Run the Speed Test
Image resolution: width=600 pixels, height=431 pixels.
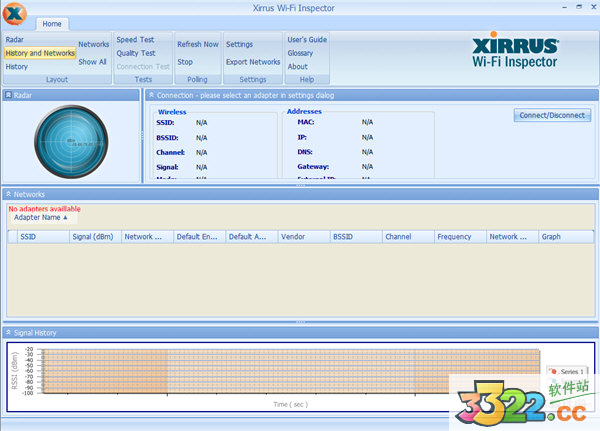point(134,40)
